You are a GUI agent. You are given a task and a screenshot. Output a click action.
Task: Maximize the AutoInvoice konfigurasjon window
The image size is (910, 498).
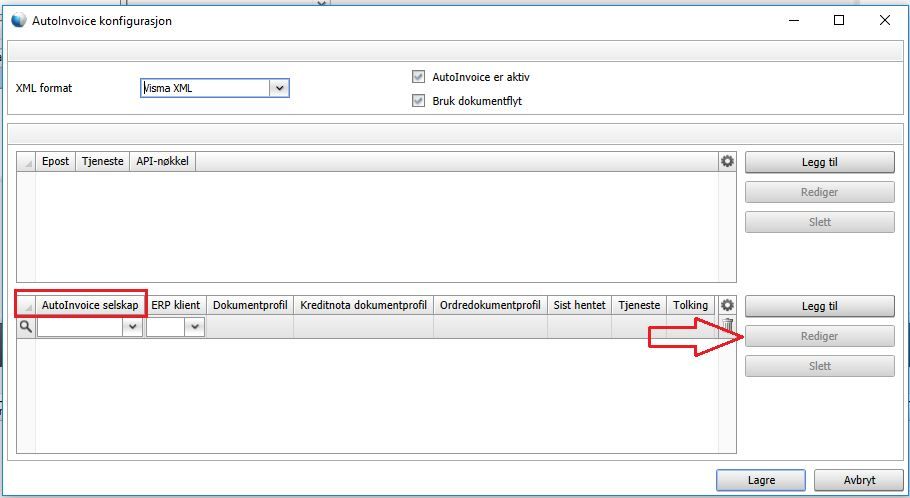click(x=839, y=20)
